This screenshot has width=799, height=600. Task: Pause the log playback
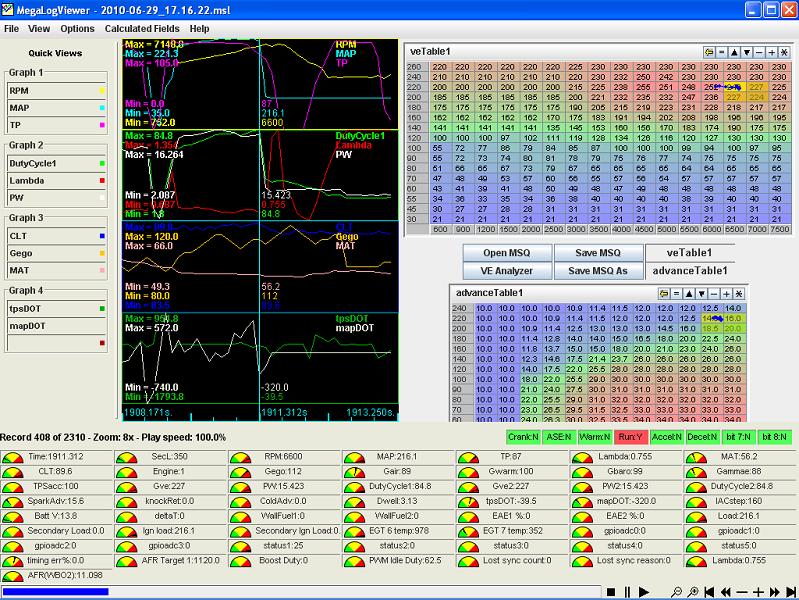click(x=627, y=592)
